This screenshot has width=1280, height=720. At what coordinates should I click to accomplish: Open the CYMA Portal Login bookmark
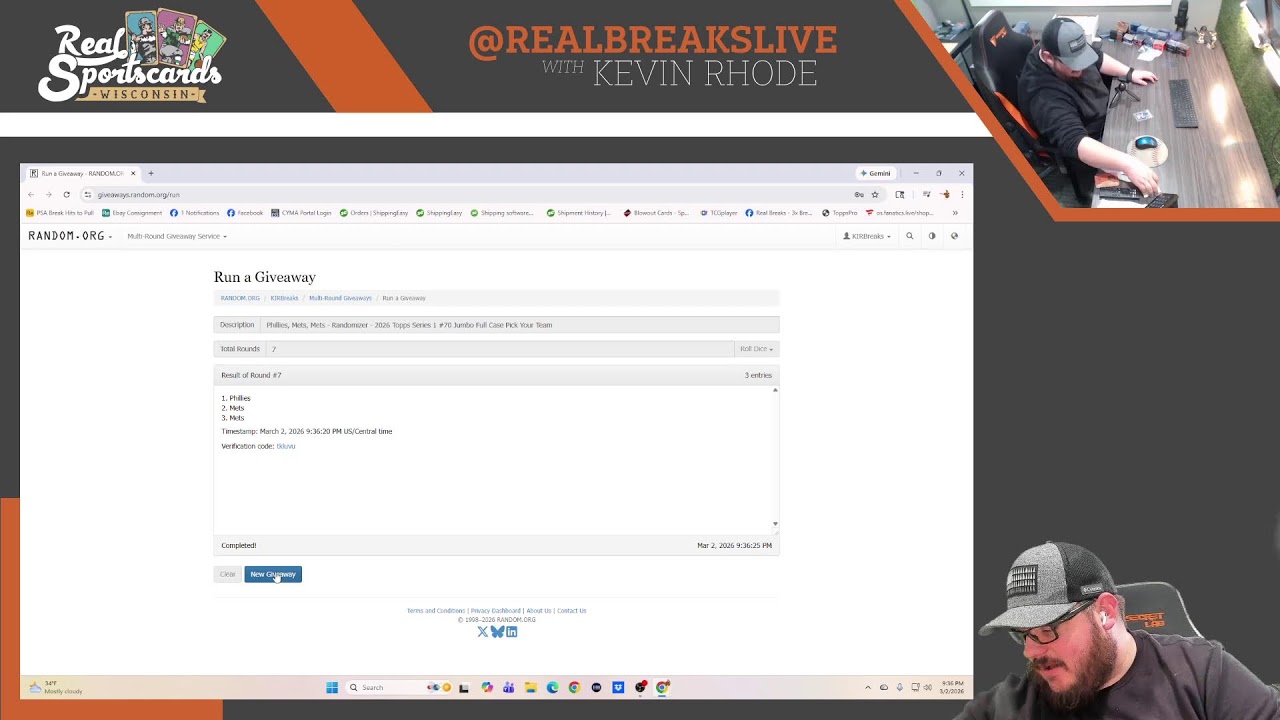301,213
